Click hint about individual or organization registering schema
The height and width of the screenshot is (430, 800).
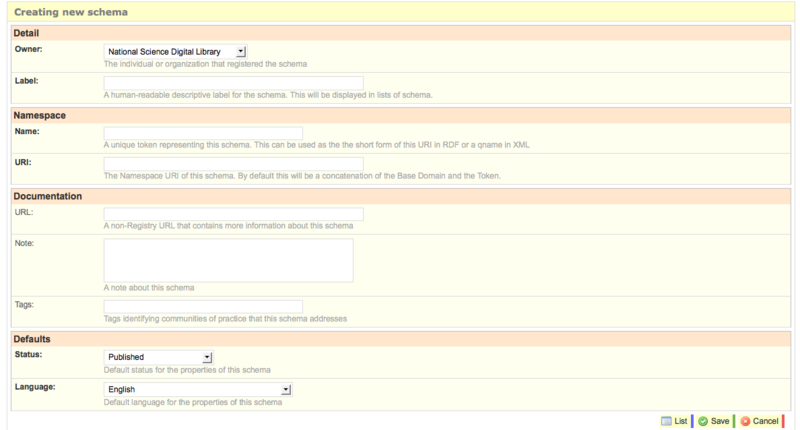click(x=205, y=64)
